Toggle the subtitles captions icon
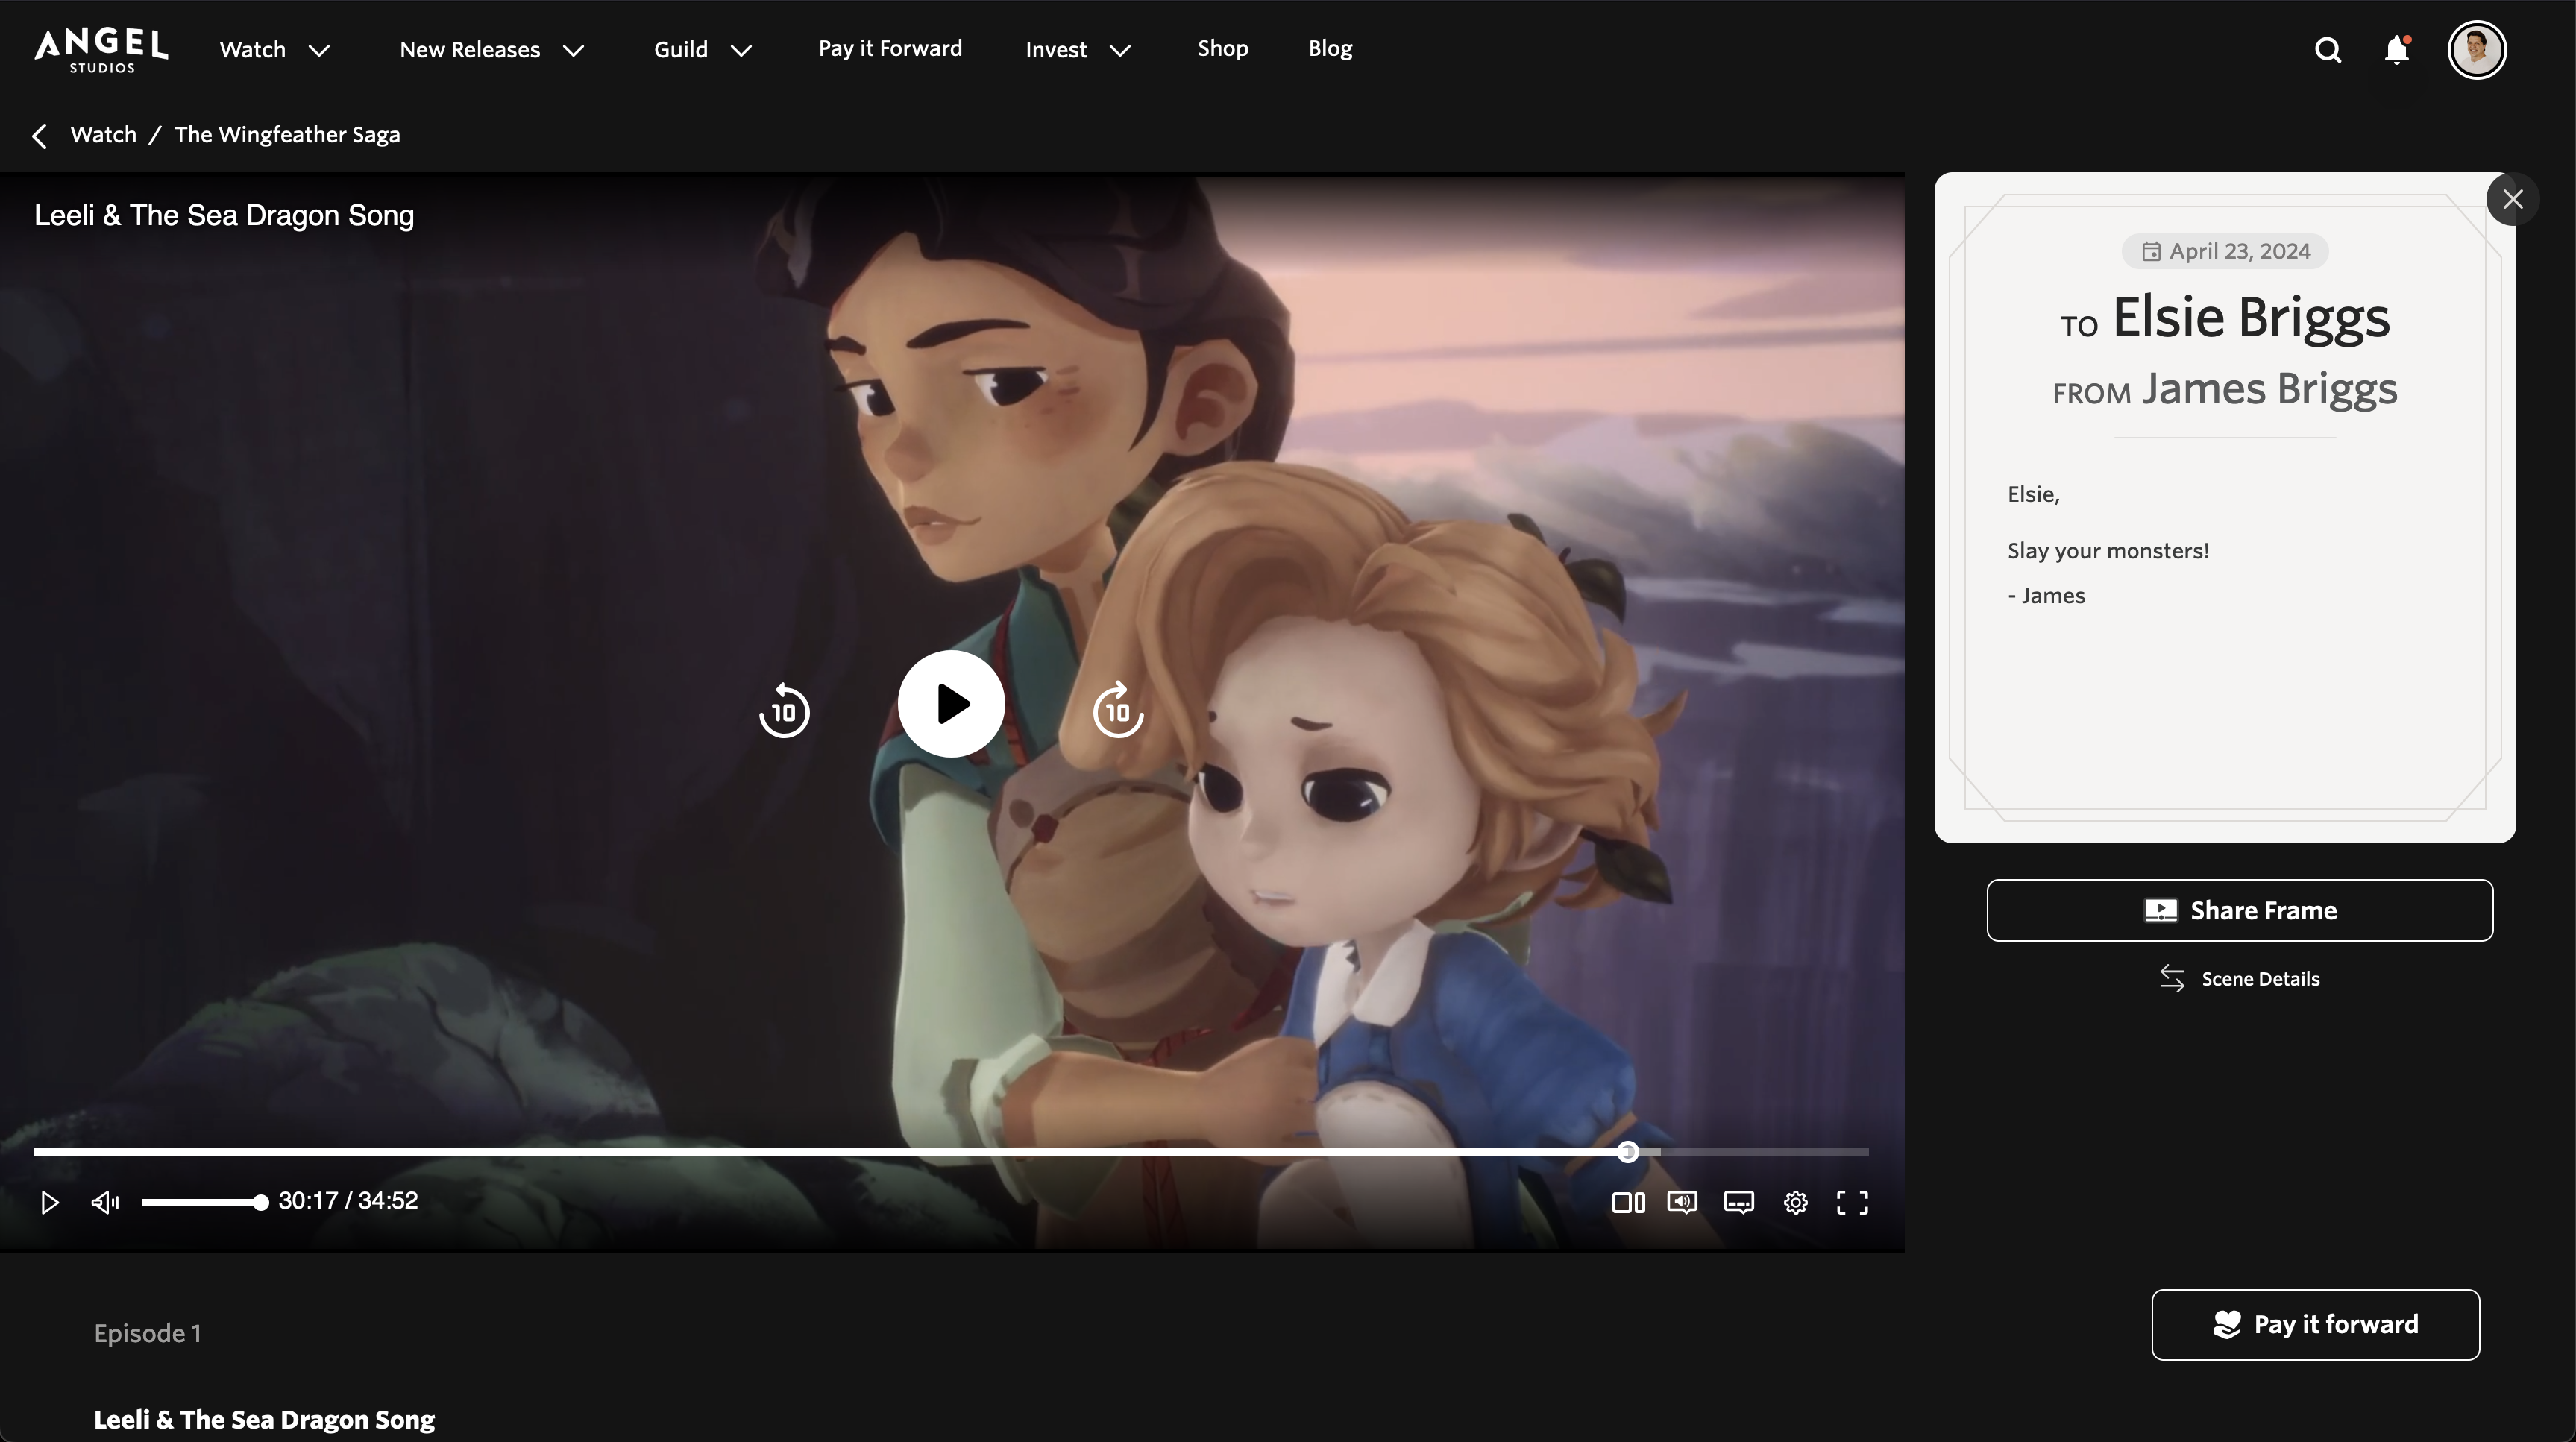The width and height of the screenshot is (2576, 1442). coord(1739,1202)
